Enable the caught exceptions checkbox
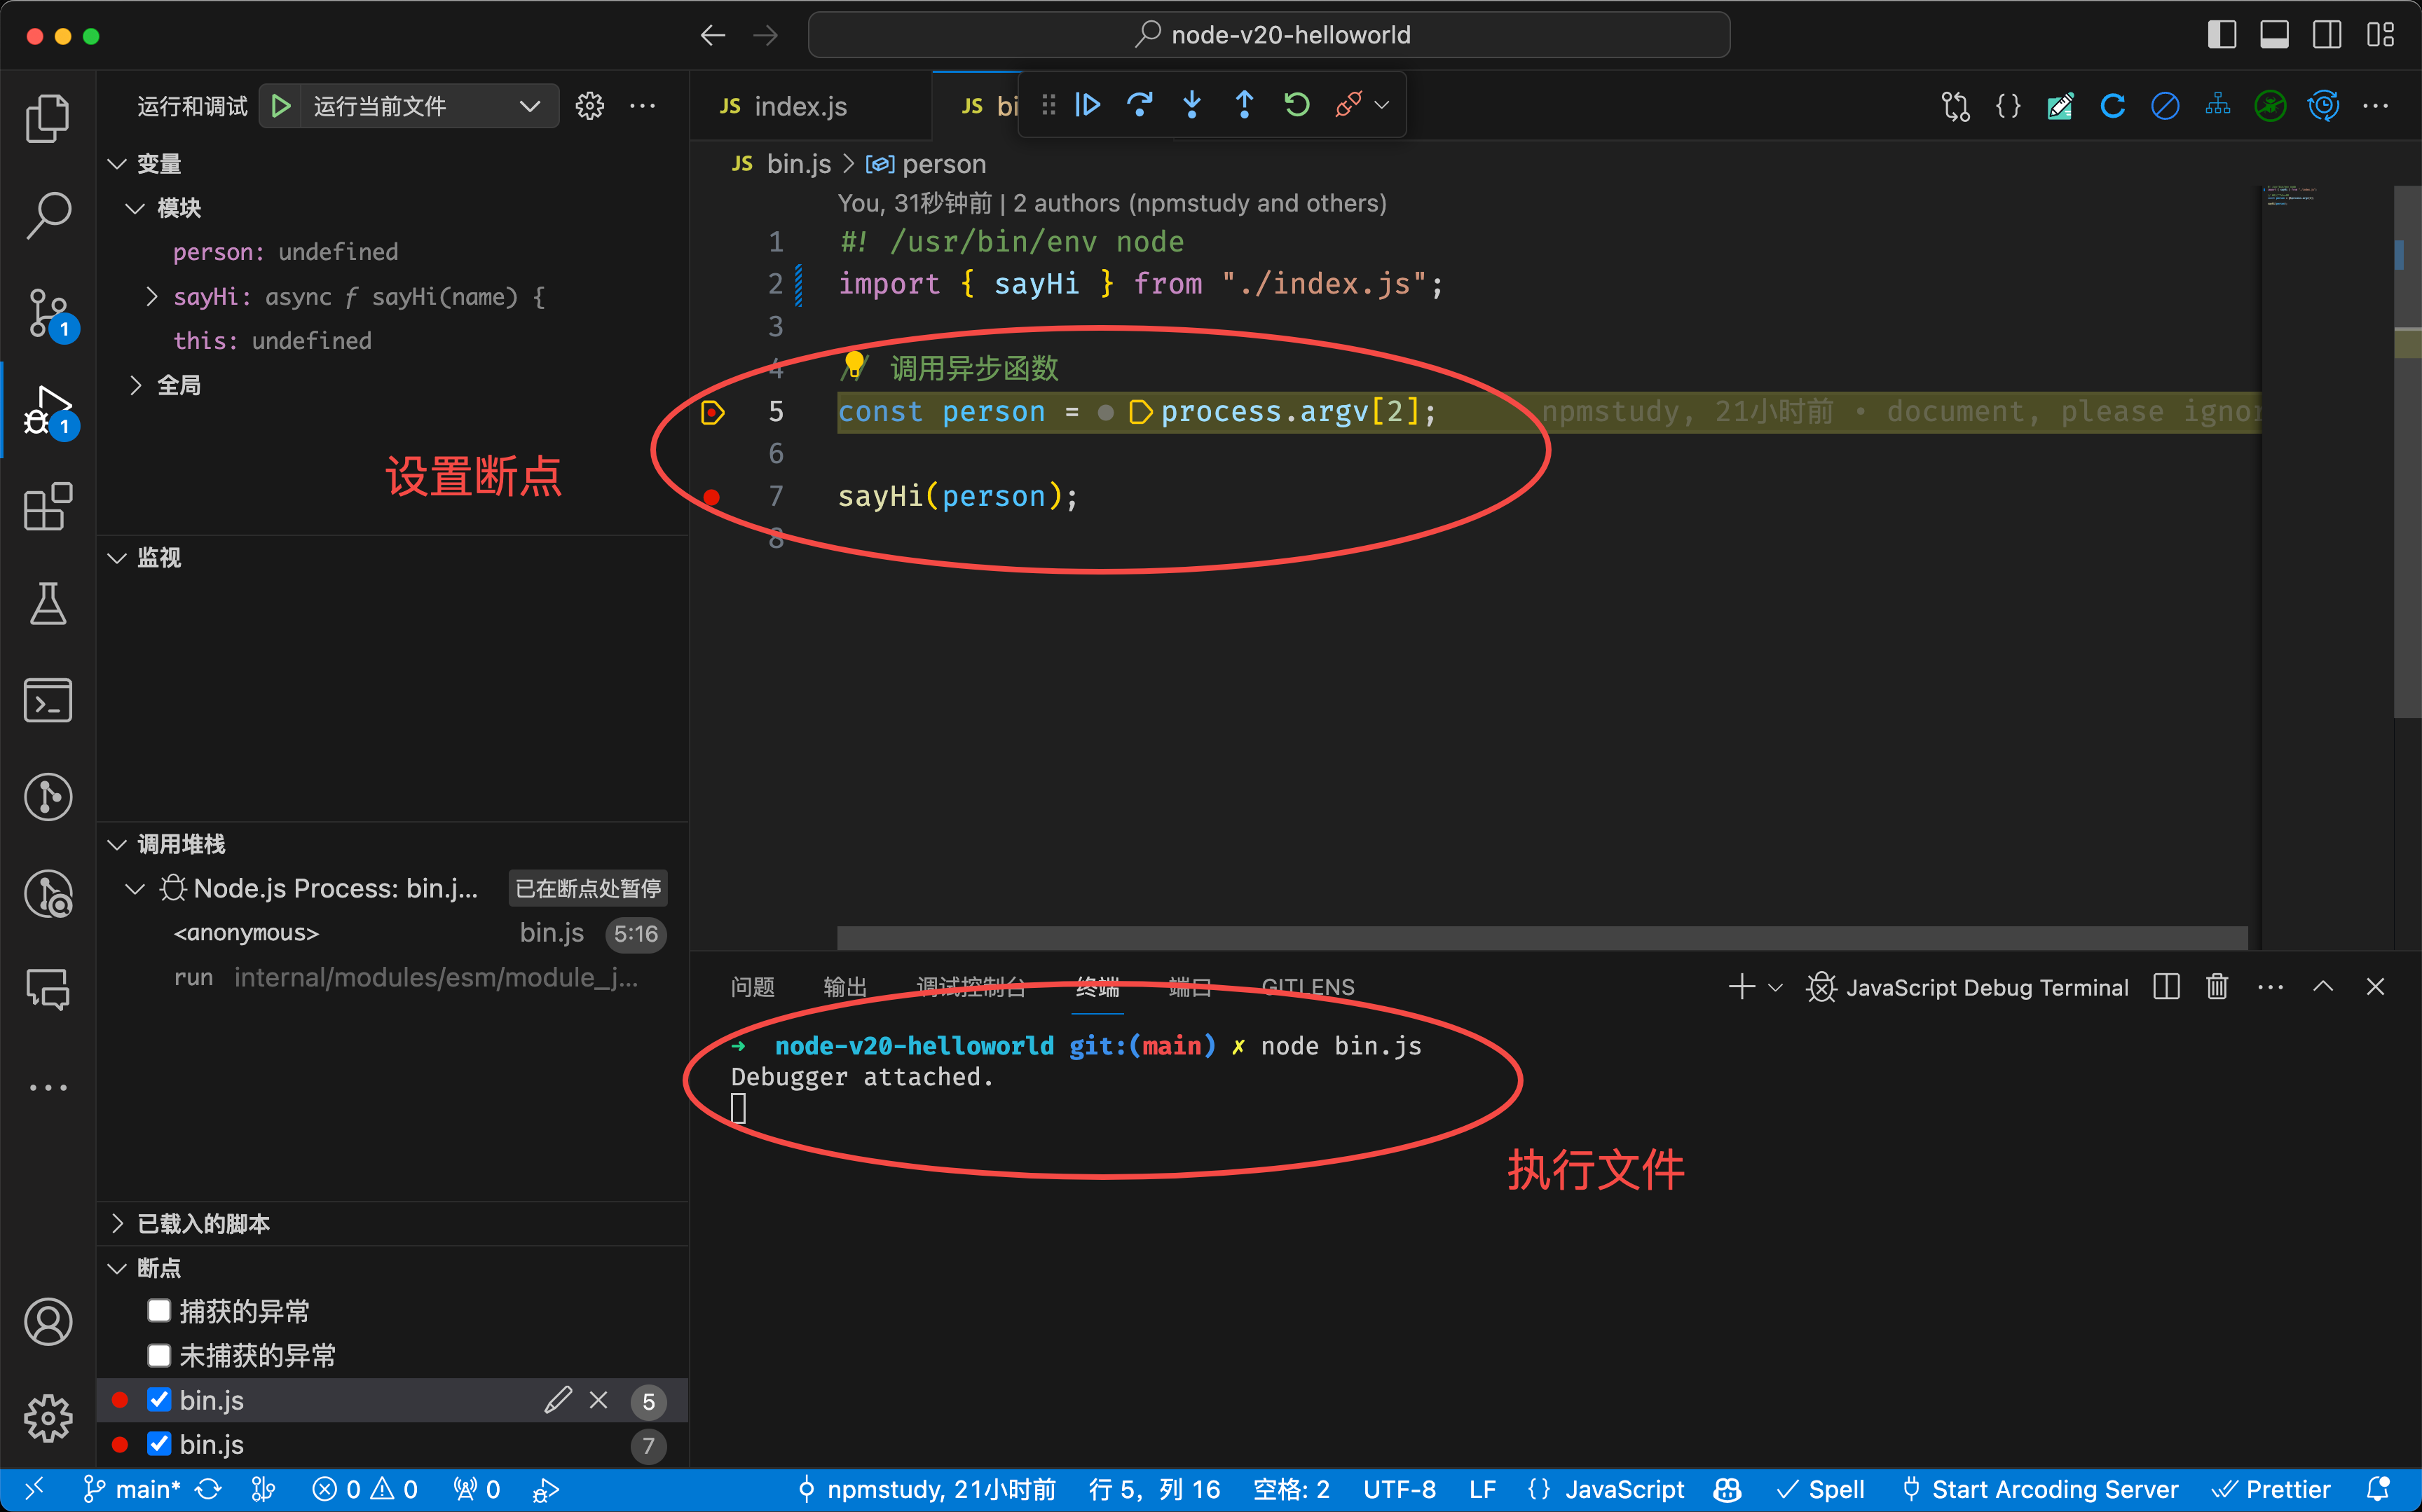 pyautogui.click(x=159, y=1311)
